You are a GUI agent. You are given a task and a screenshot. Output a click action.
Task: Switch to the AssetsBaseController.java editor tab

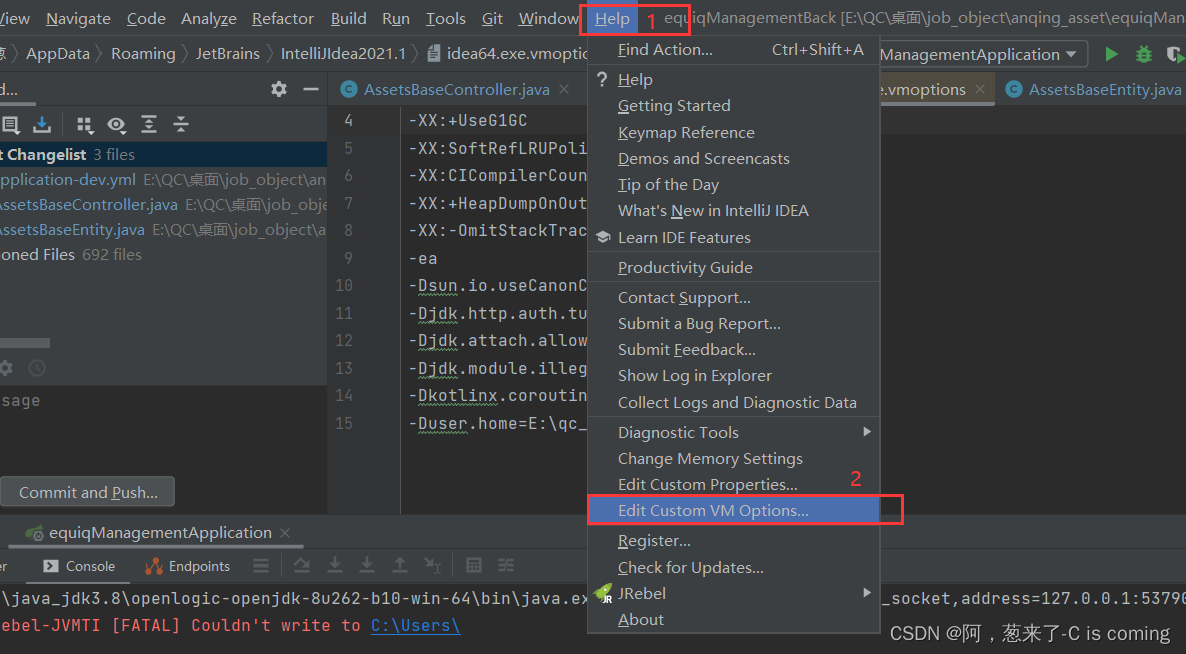[x=456, y=89]
